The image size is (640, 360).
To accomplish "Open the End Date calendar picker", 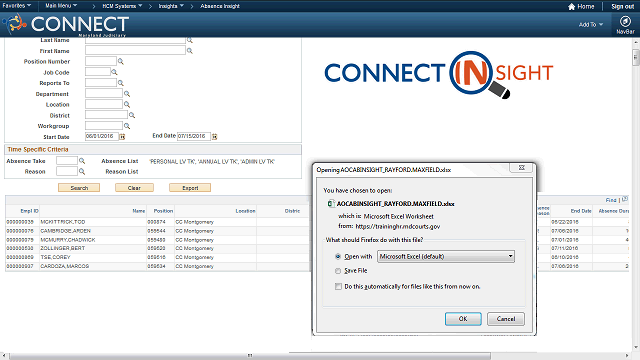I will (x=215, y=136).
